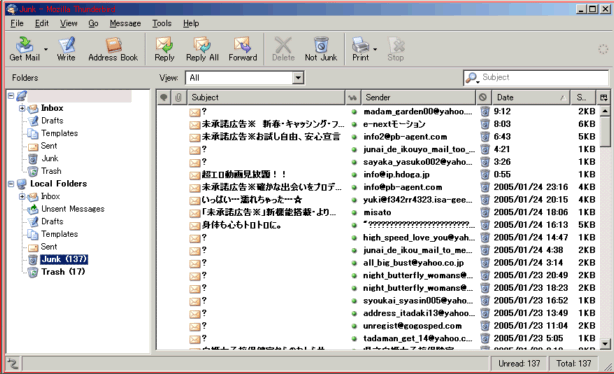Open the Message menu
614x374 pixels.
pos(125,23)
